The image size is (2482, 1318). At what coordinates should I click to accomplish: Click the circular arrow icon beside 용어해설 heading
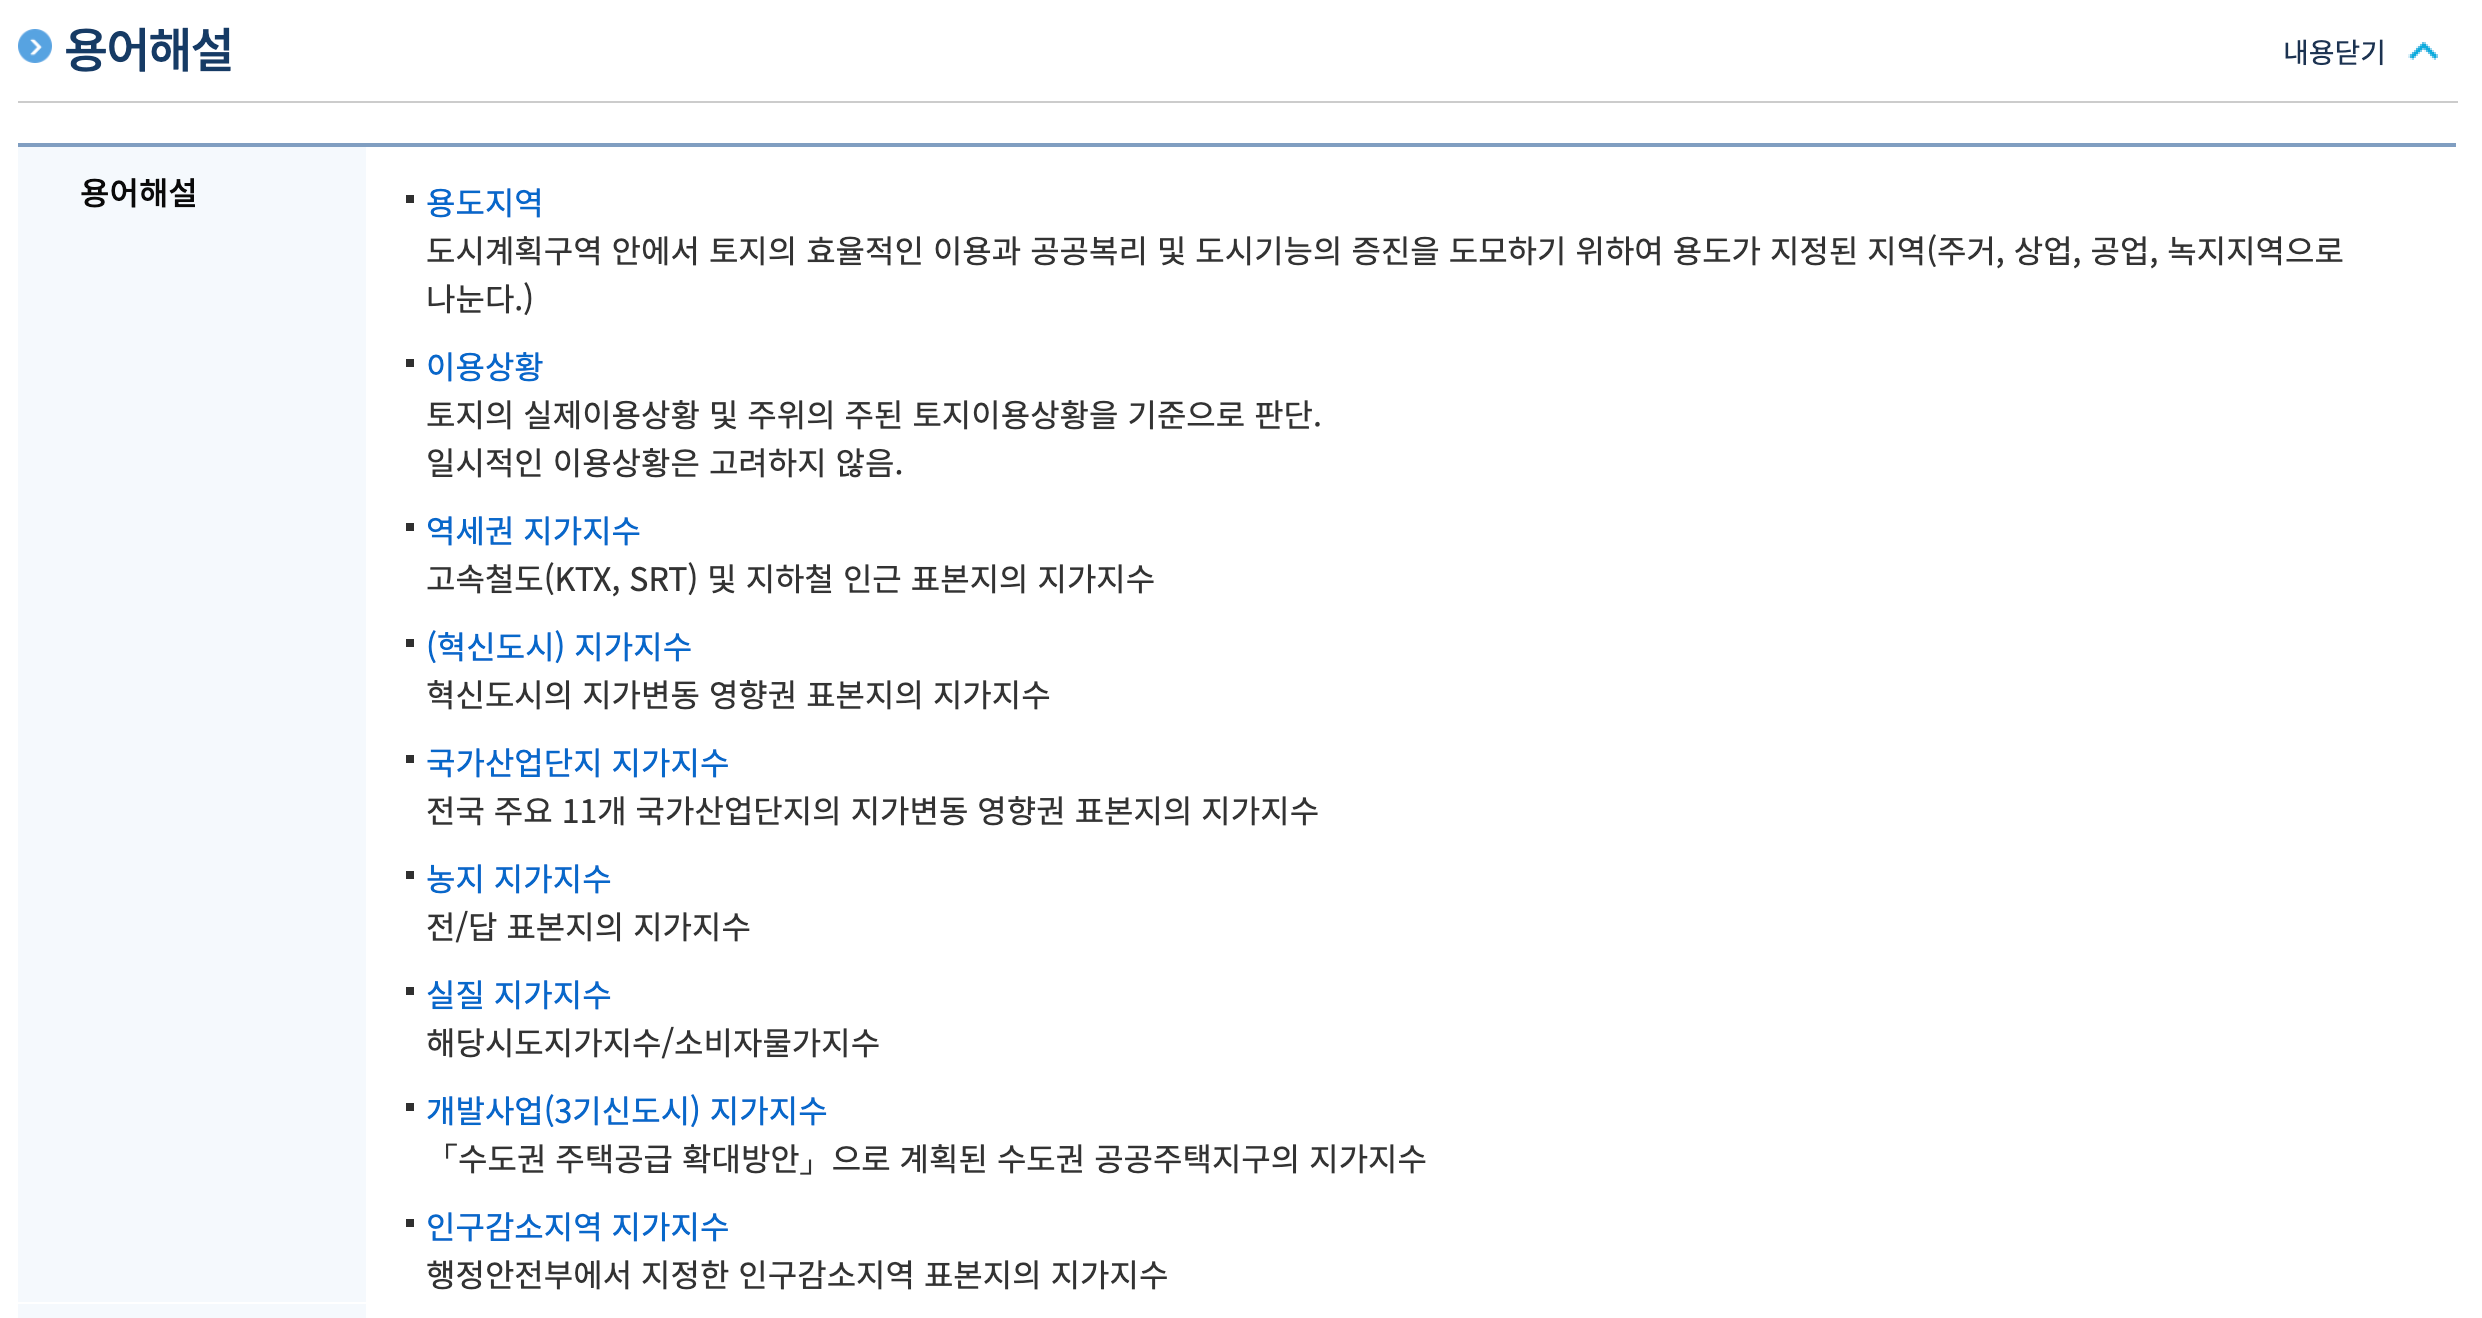pyautogui.click(x=36, y=44)
